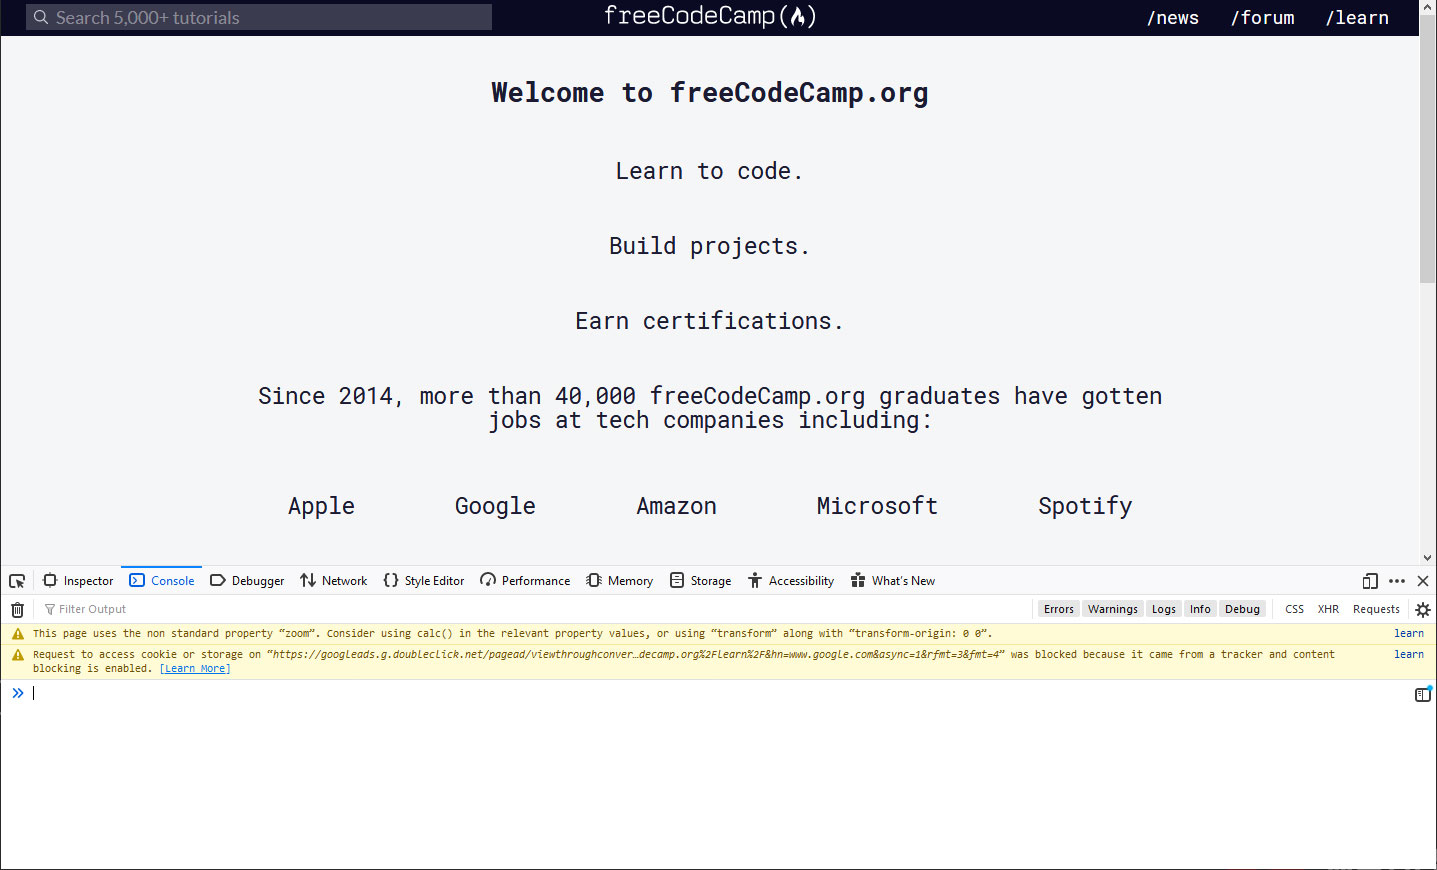Screen dimensions: 1437x870
Task: Activate the element picker tool in DevTools
Action: [16, 580]
